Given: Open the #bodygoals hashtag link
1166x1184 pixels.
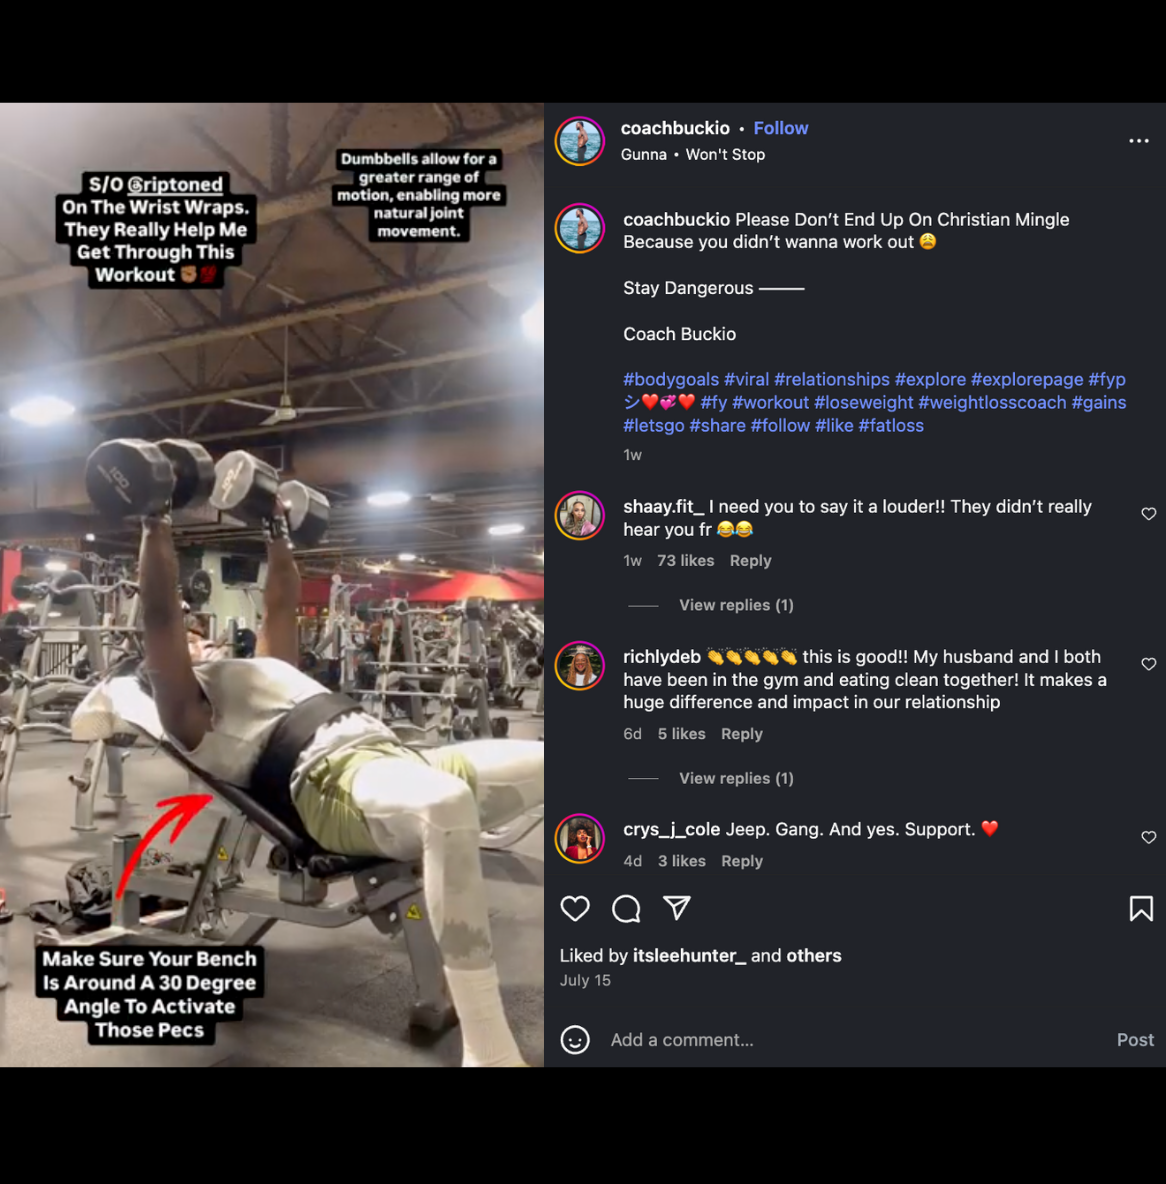Looking at the screenshot, I should 671,379.
